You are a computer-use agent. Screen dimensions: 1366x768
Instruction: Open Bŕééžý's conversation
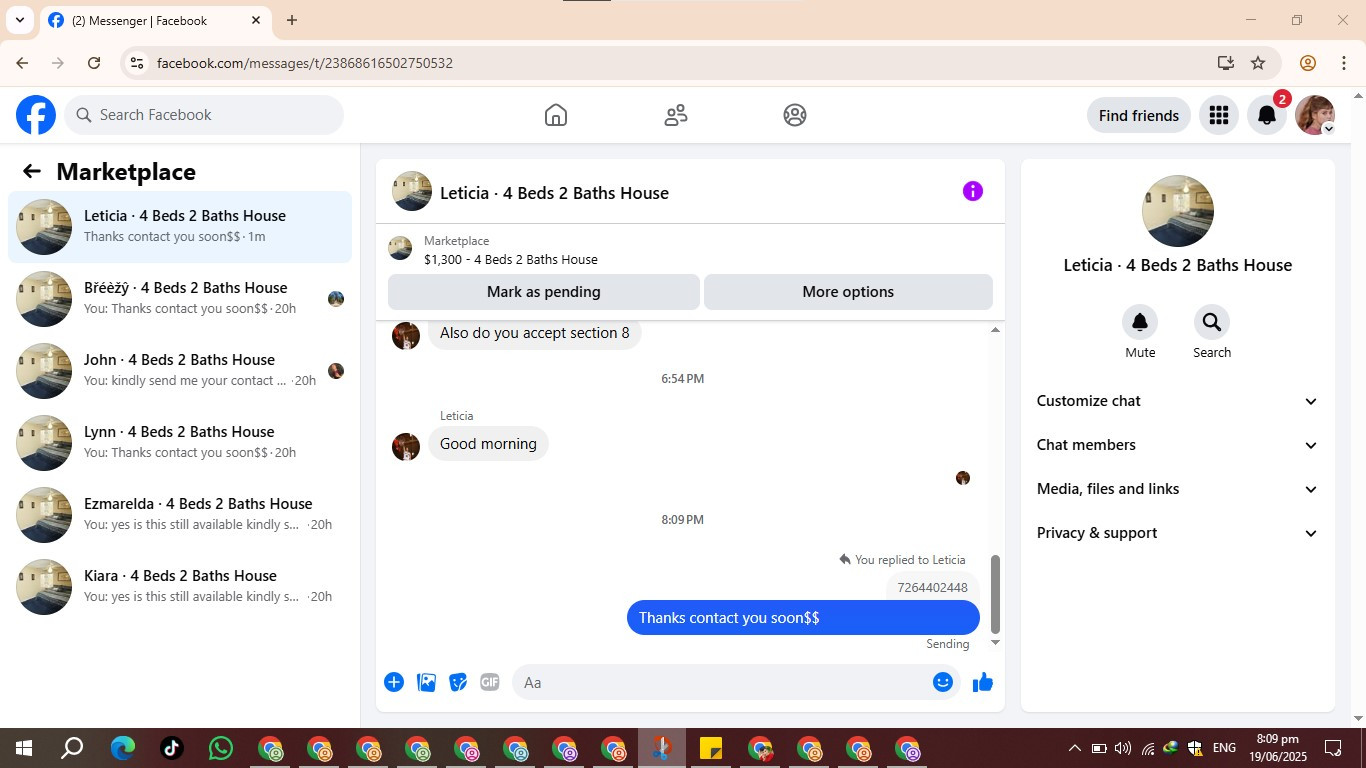pyautogui.click(x=180, y=299)
